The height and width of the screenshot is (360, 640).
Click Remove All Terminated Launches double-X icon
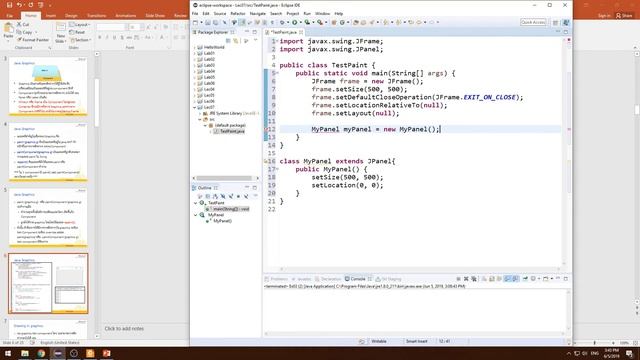pos(474,279)
